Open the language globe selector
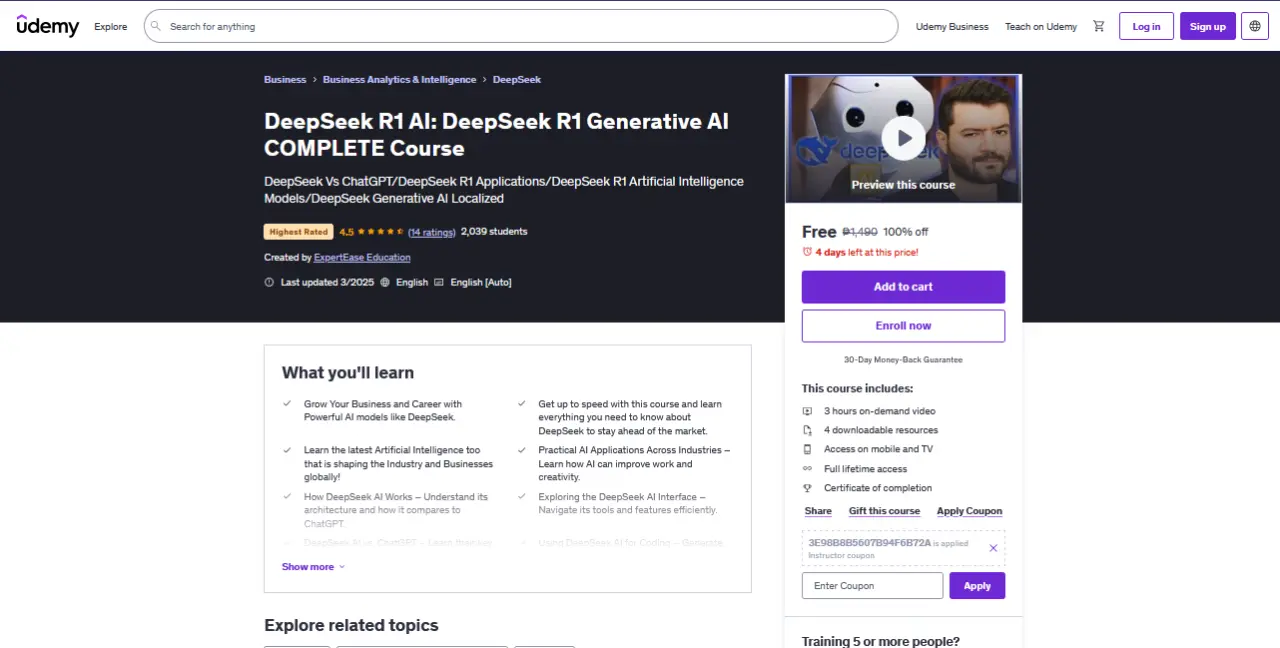This screenshot has width=1280, height=648. coord(1255,26)
